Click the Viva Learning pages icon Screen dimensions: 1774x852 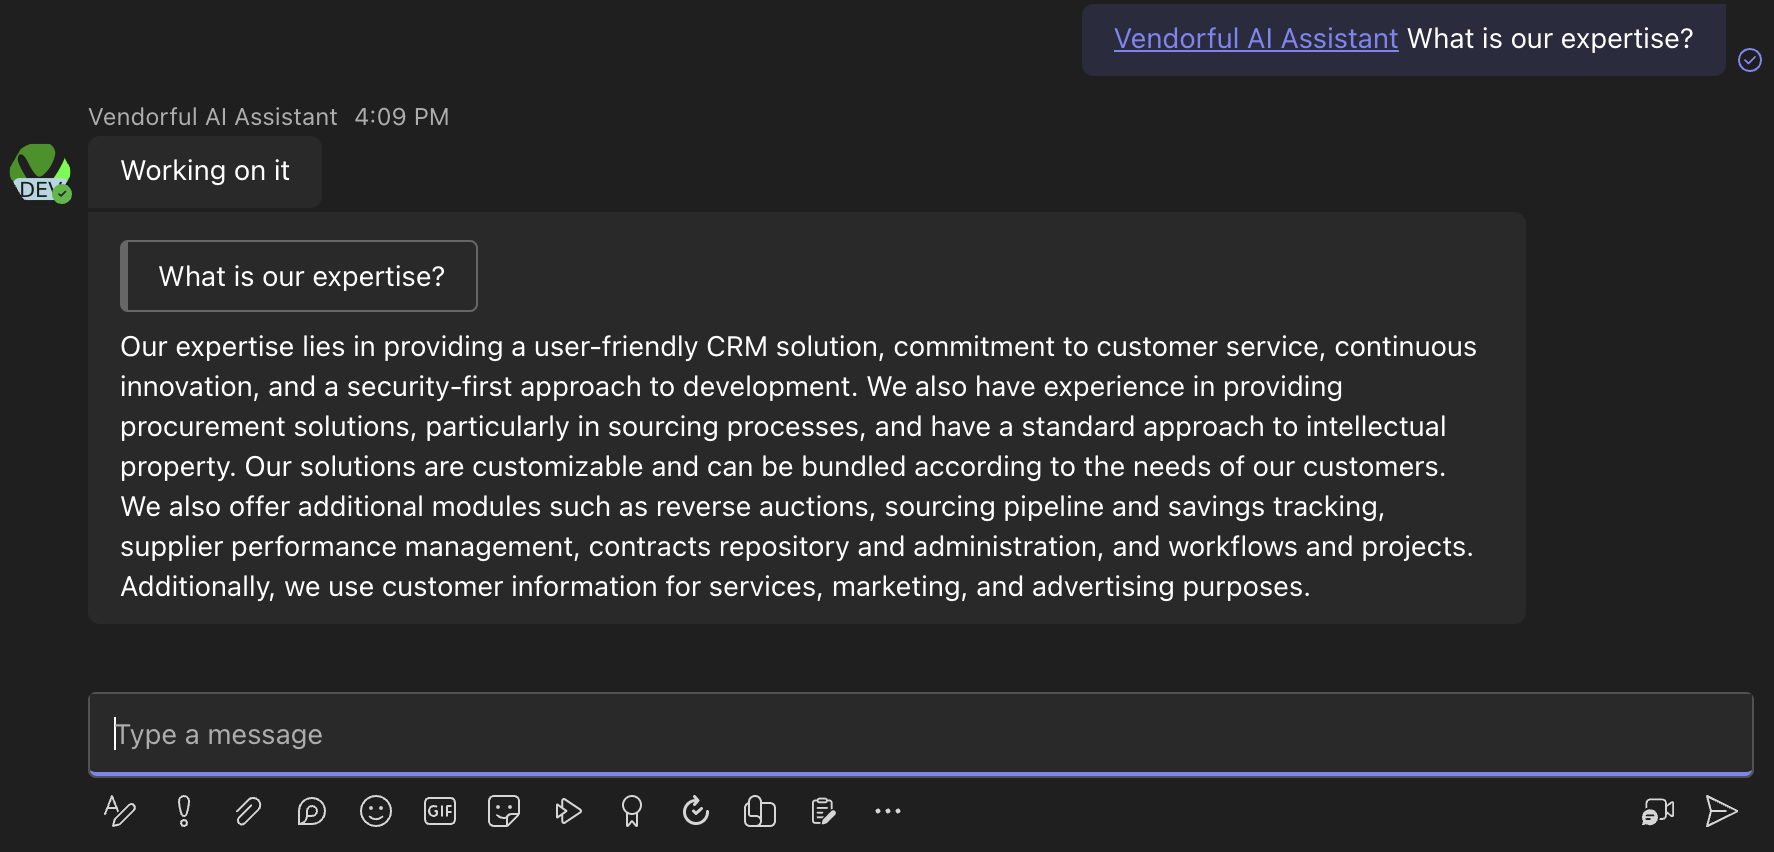point(760,811)
